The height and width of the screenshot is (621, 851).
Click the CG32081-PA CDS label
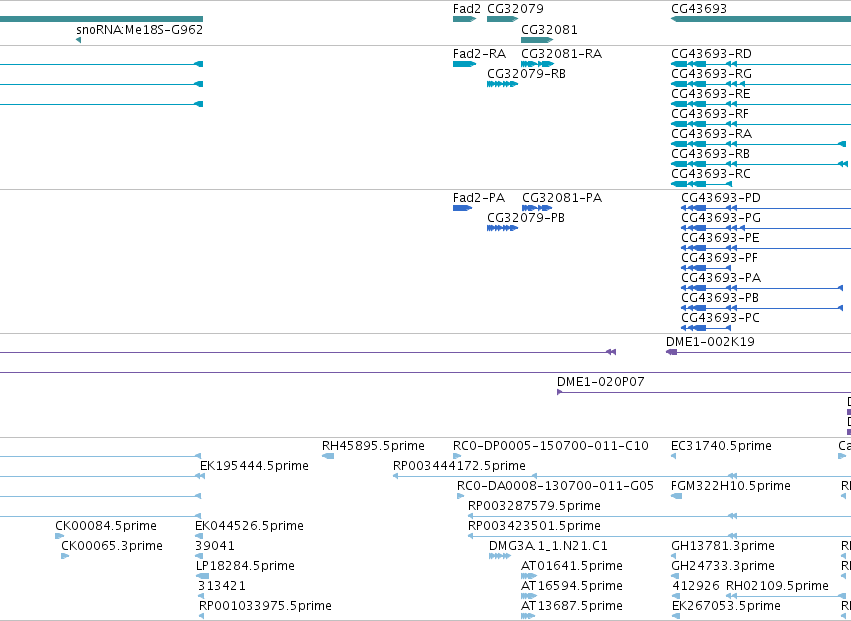(562, 198)
